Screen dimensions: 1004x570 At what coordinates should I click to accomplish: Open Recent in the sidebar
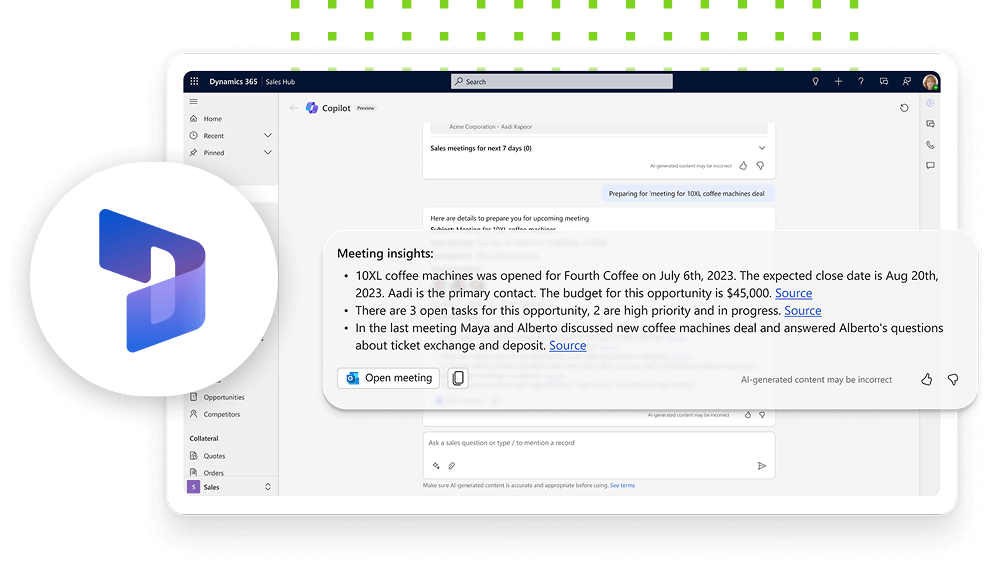[x=214, y=136]
